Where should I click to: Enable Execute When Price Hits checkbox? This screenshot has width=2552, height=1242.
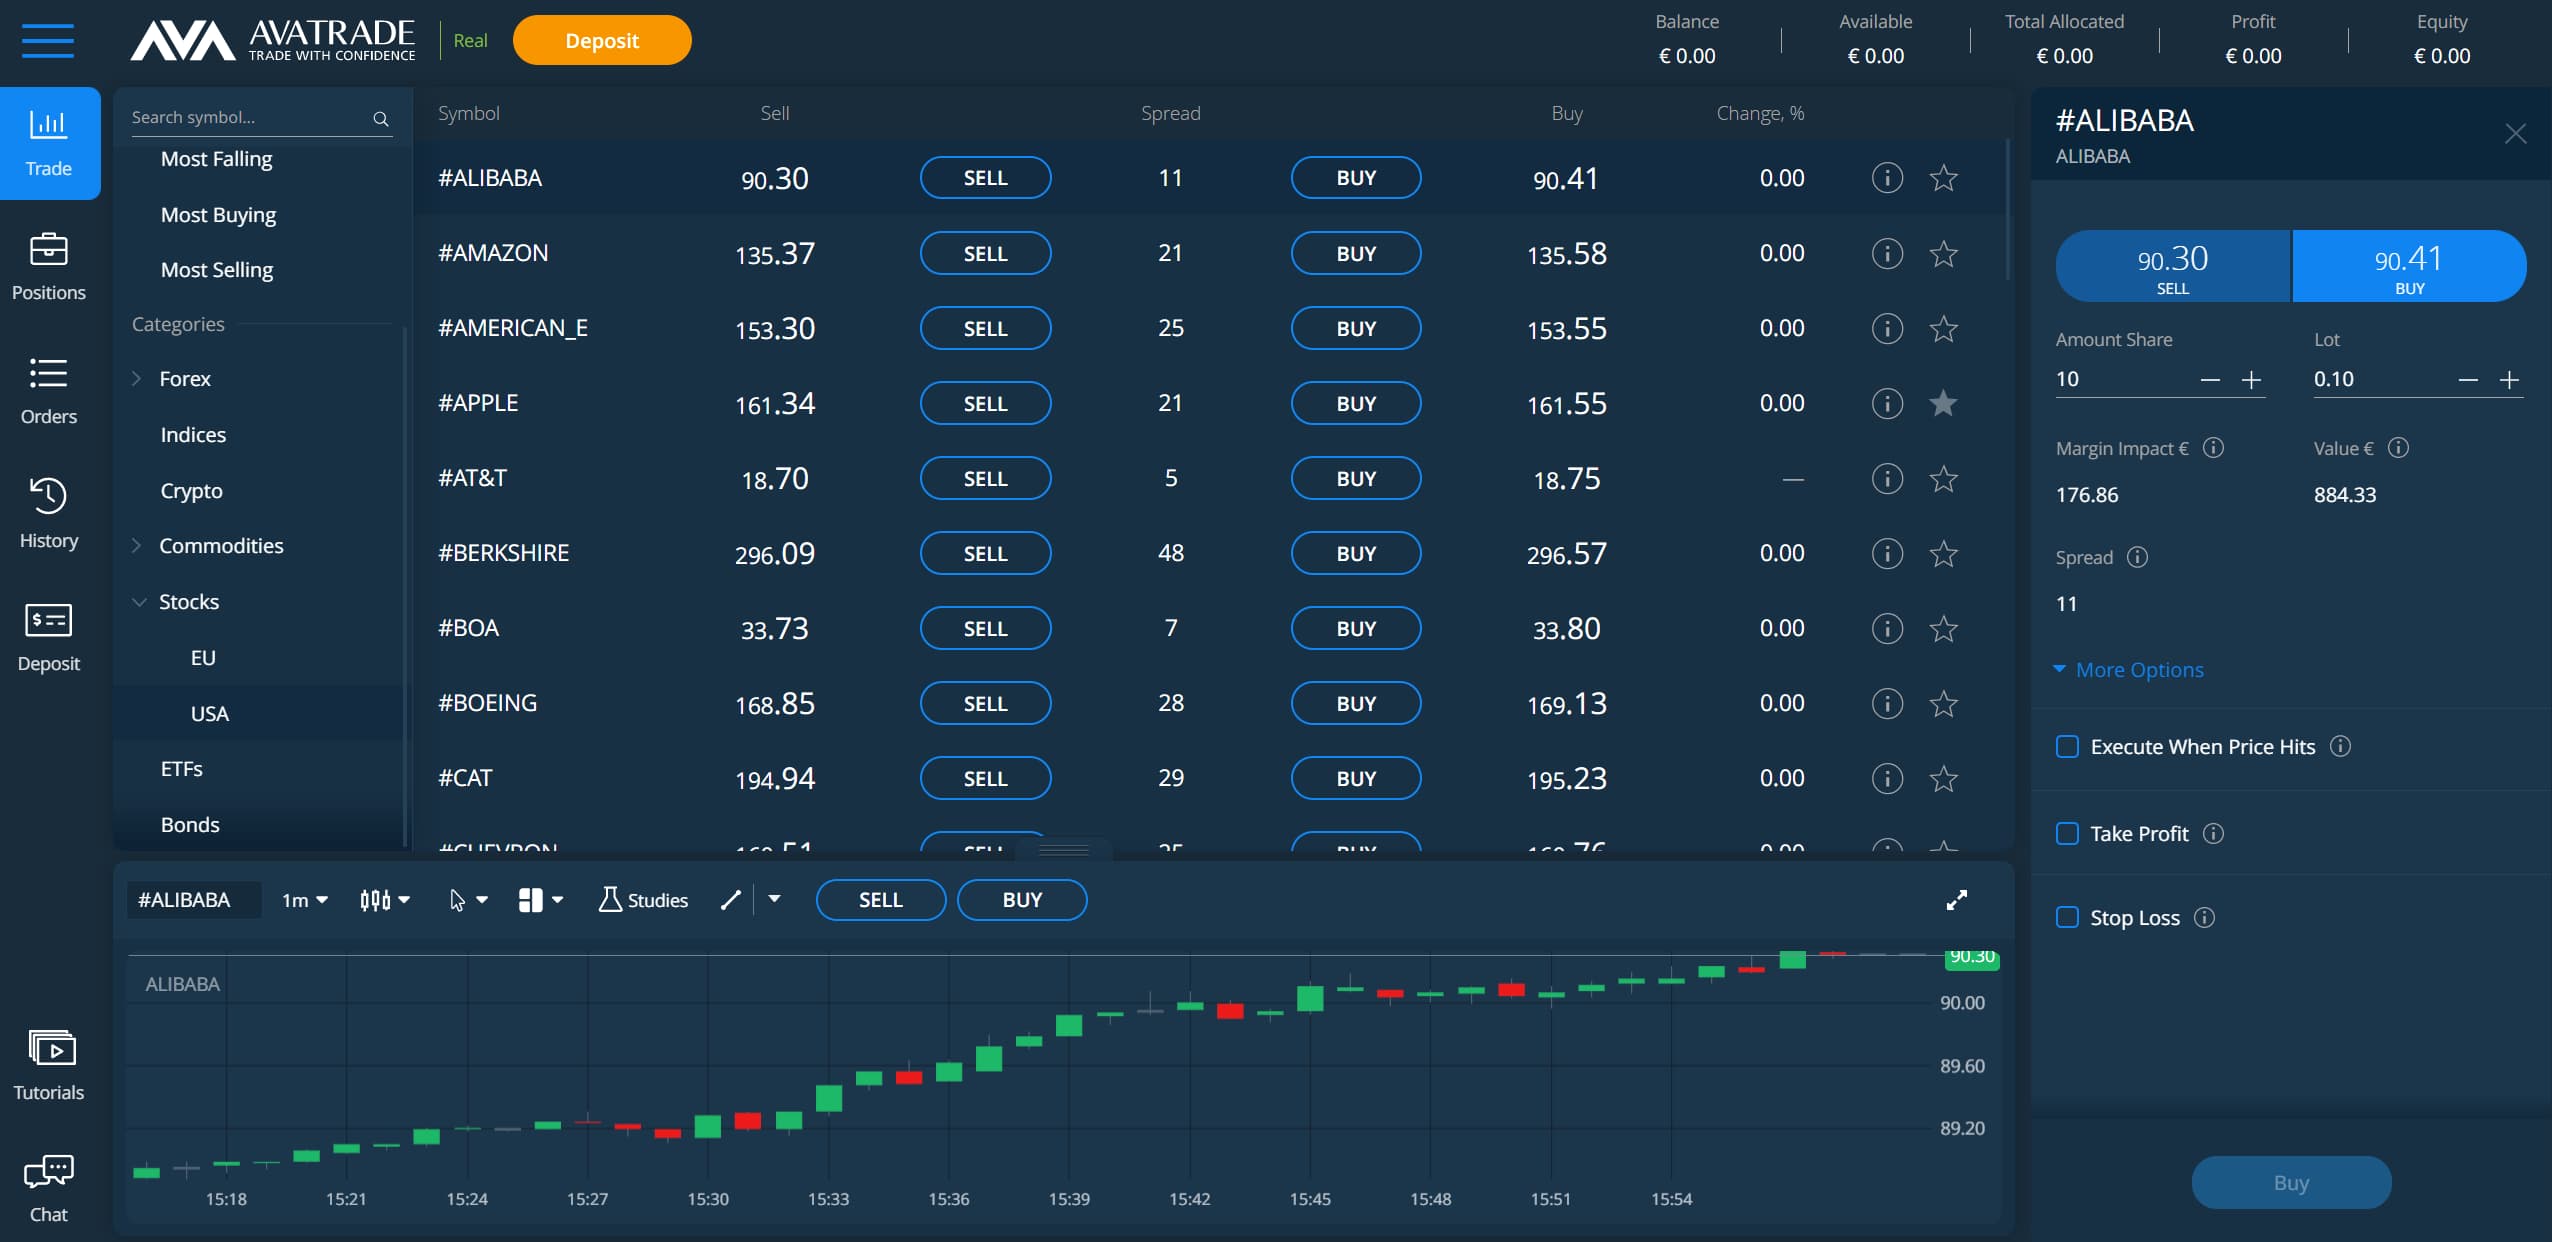[2067, 747]
